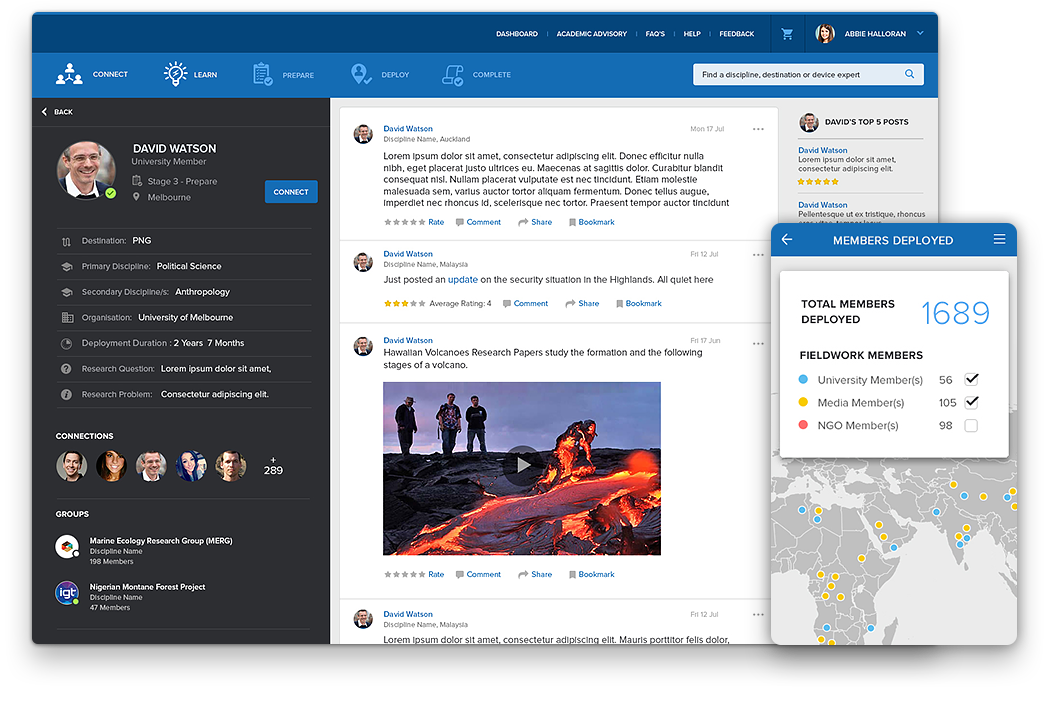The image size is (1050, 703).
Task: Click the blue Connect button for David Watson
Action: click(291, 192)
